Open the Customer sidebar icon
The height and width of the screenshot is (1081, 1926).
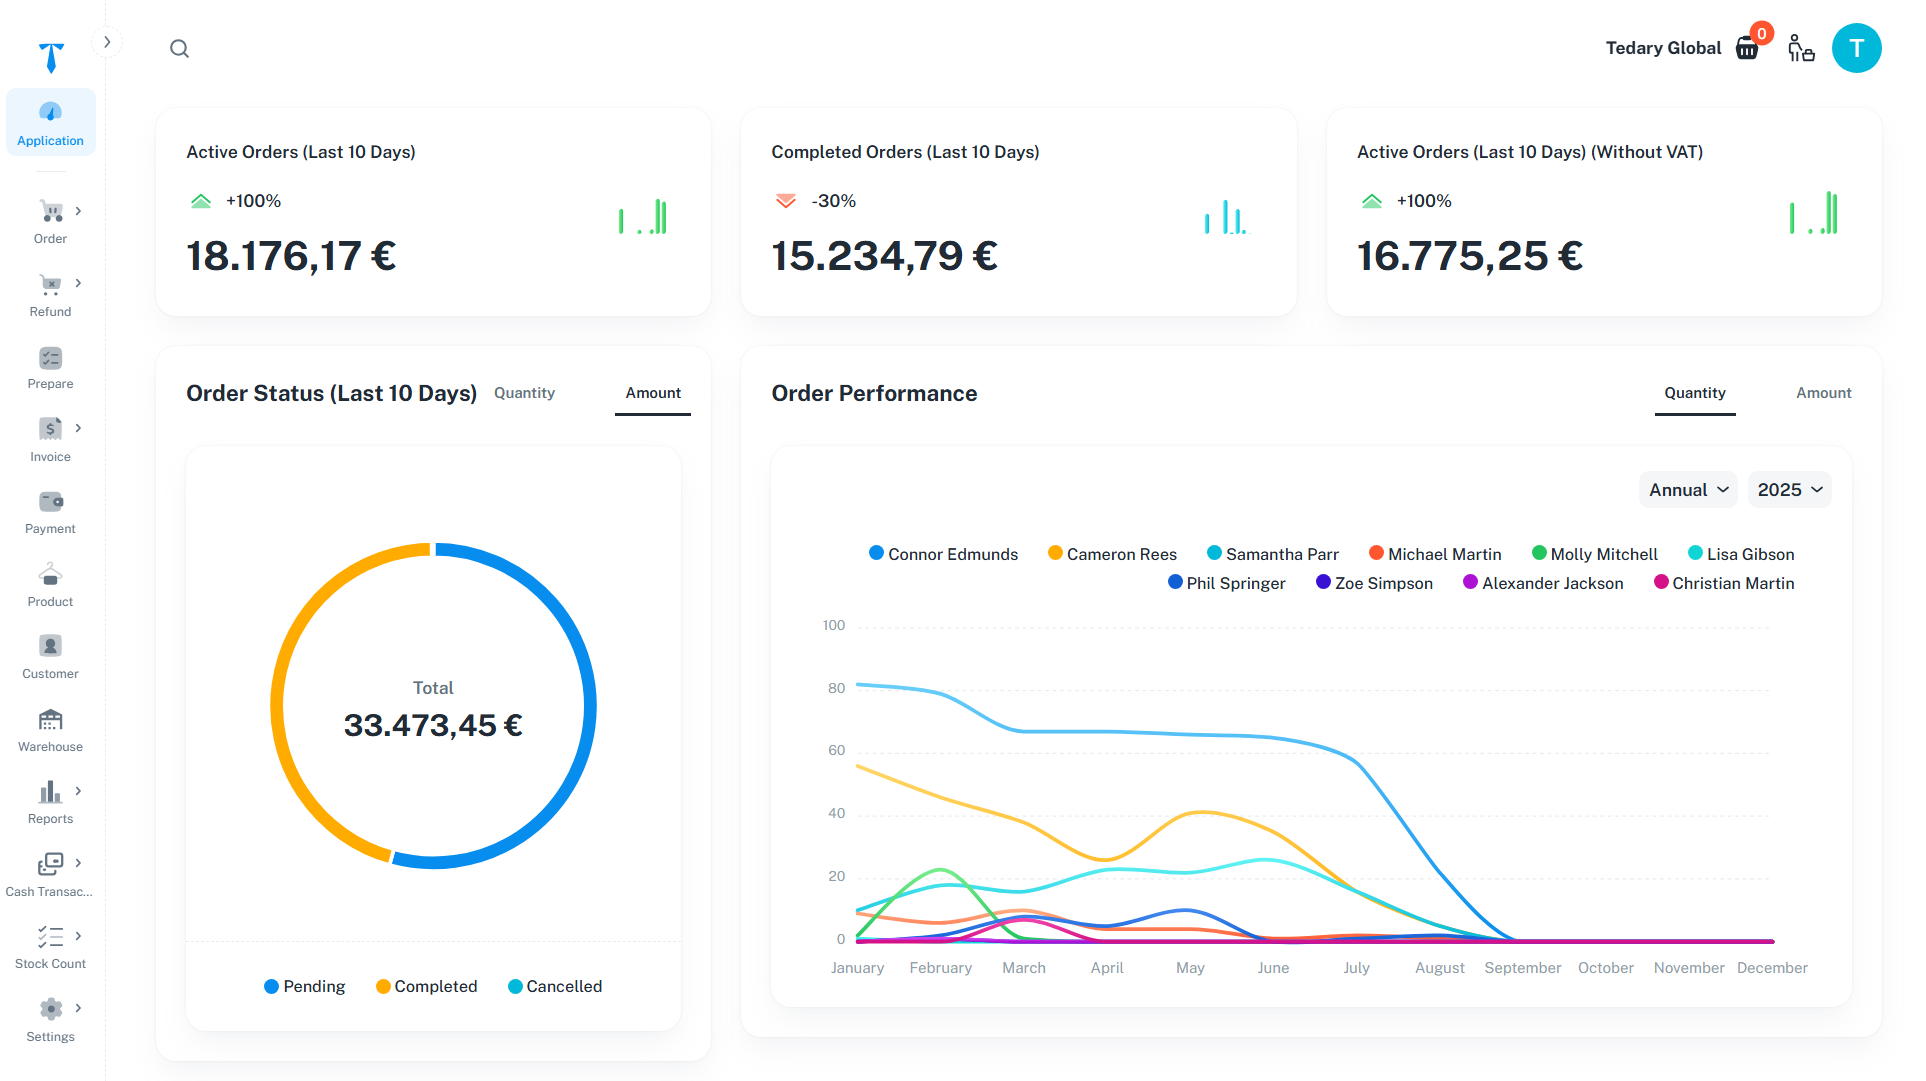tap(50, 647)
